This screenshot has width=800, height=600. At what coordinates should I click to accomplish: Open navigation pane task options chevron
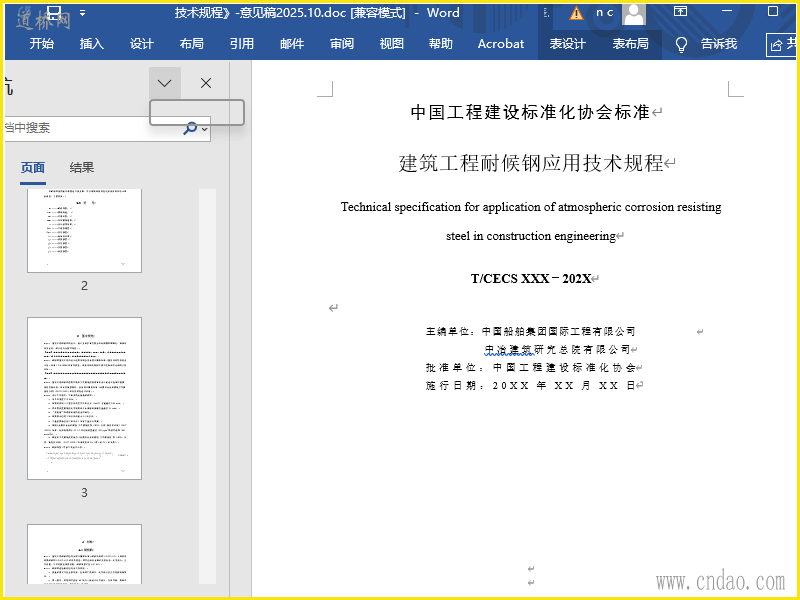click(164, 83)
